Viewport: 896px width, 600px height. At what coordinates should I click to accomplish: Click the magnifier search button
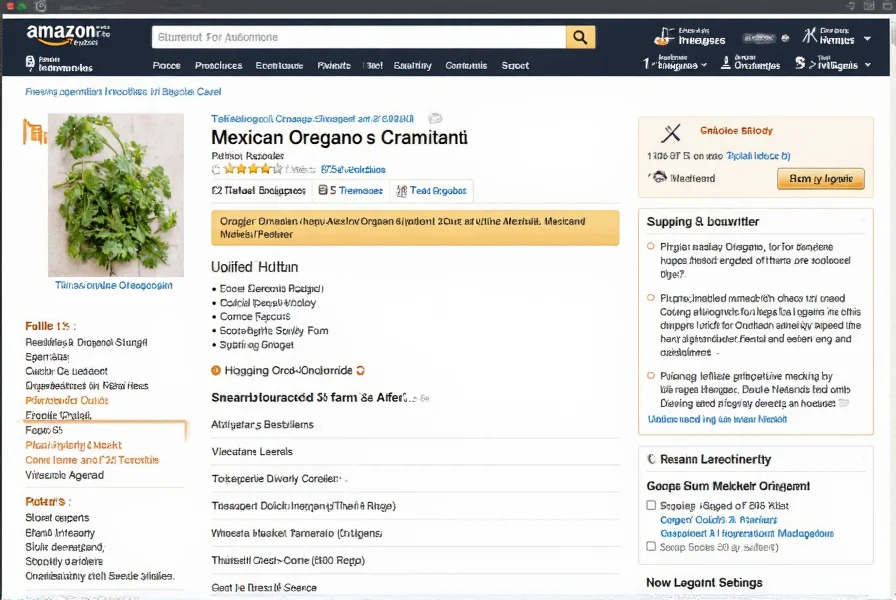pos(580,37)
